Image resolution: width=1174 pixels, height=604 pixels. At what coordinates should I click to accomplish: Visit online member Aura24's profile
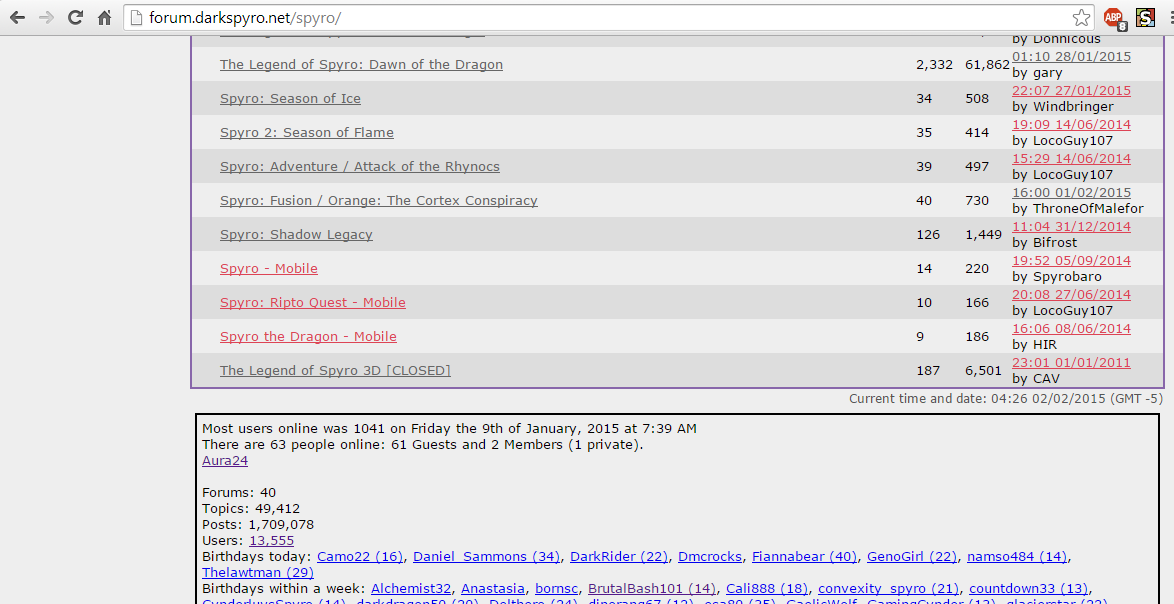point(225,461)
